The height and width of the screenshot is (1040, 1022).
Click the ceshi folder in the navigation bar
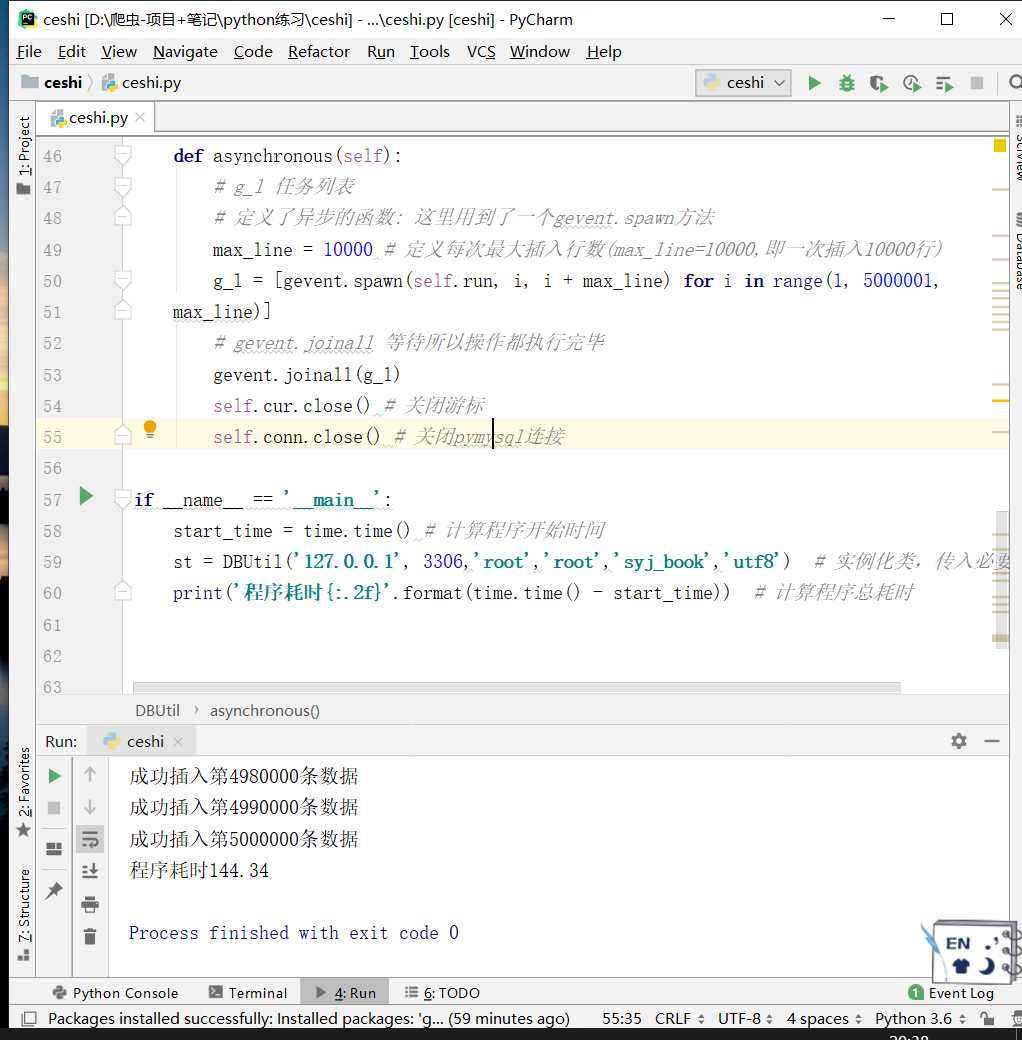tap(52, 83)
